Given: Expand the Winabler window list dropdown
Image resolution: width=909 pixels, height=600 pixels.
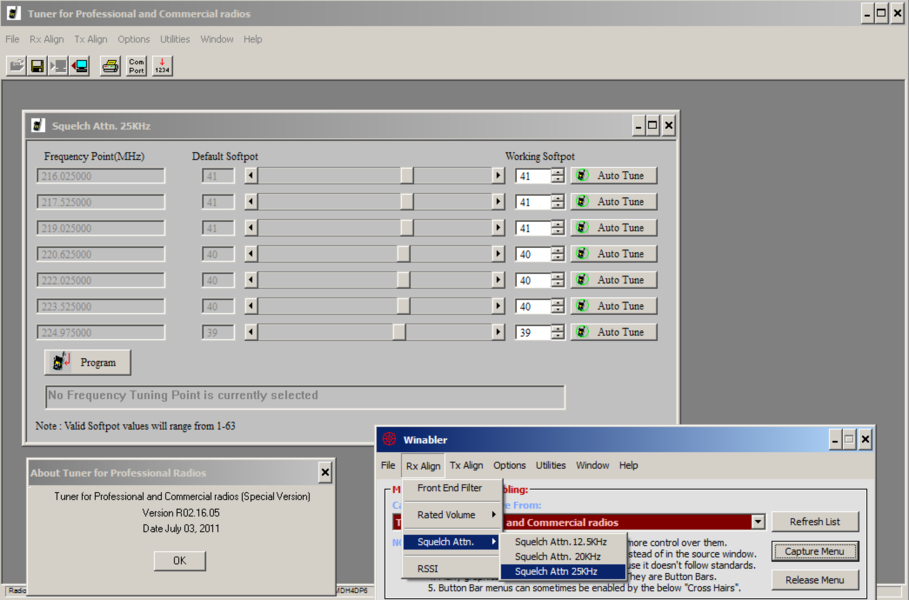Looking at the screenshot, I should (x=758, y=522).
